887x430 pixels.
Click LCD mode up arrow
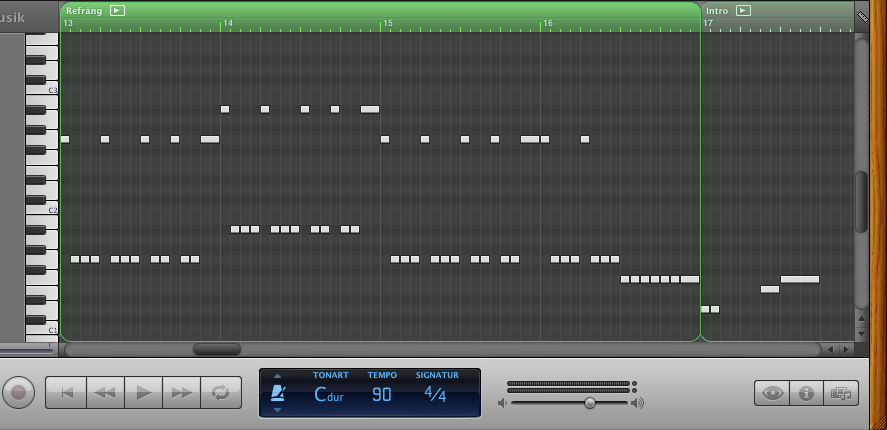click(277, 376)
